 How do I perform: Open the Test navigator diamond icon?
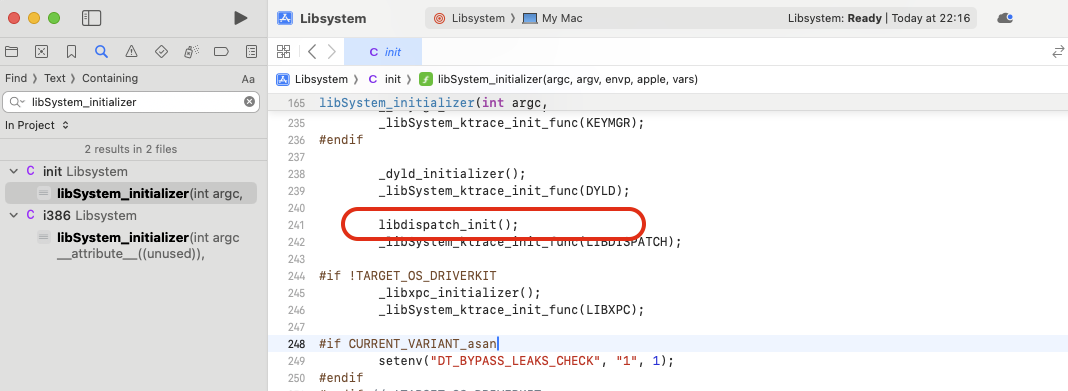tap(161, 51)
